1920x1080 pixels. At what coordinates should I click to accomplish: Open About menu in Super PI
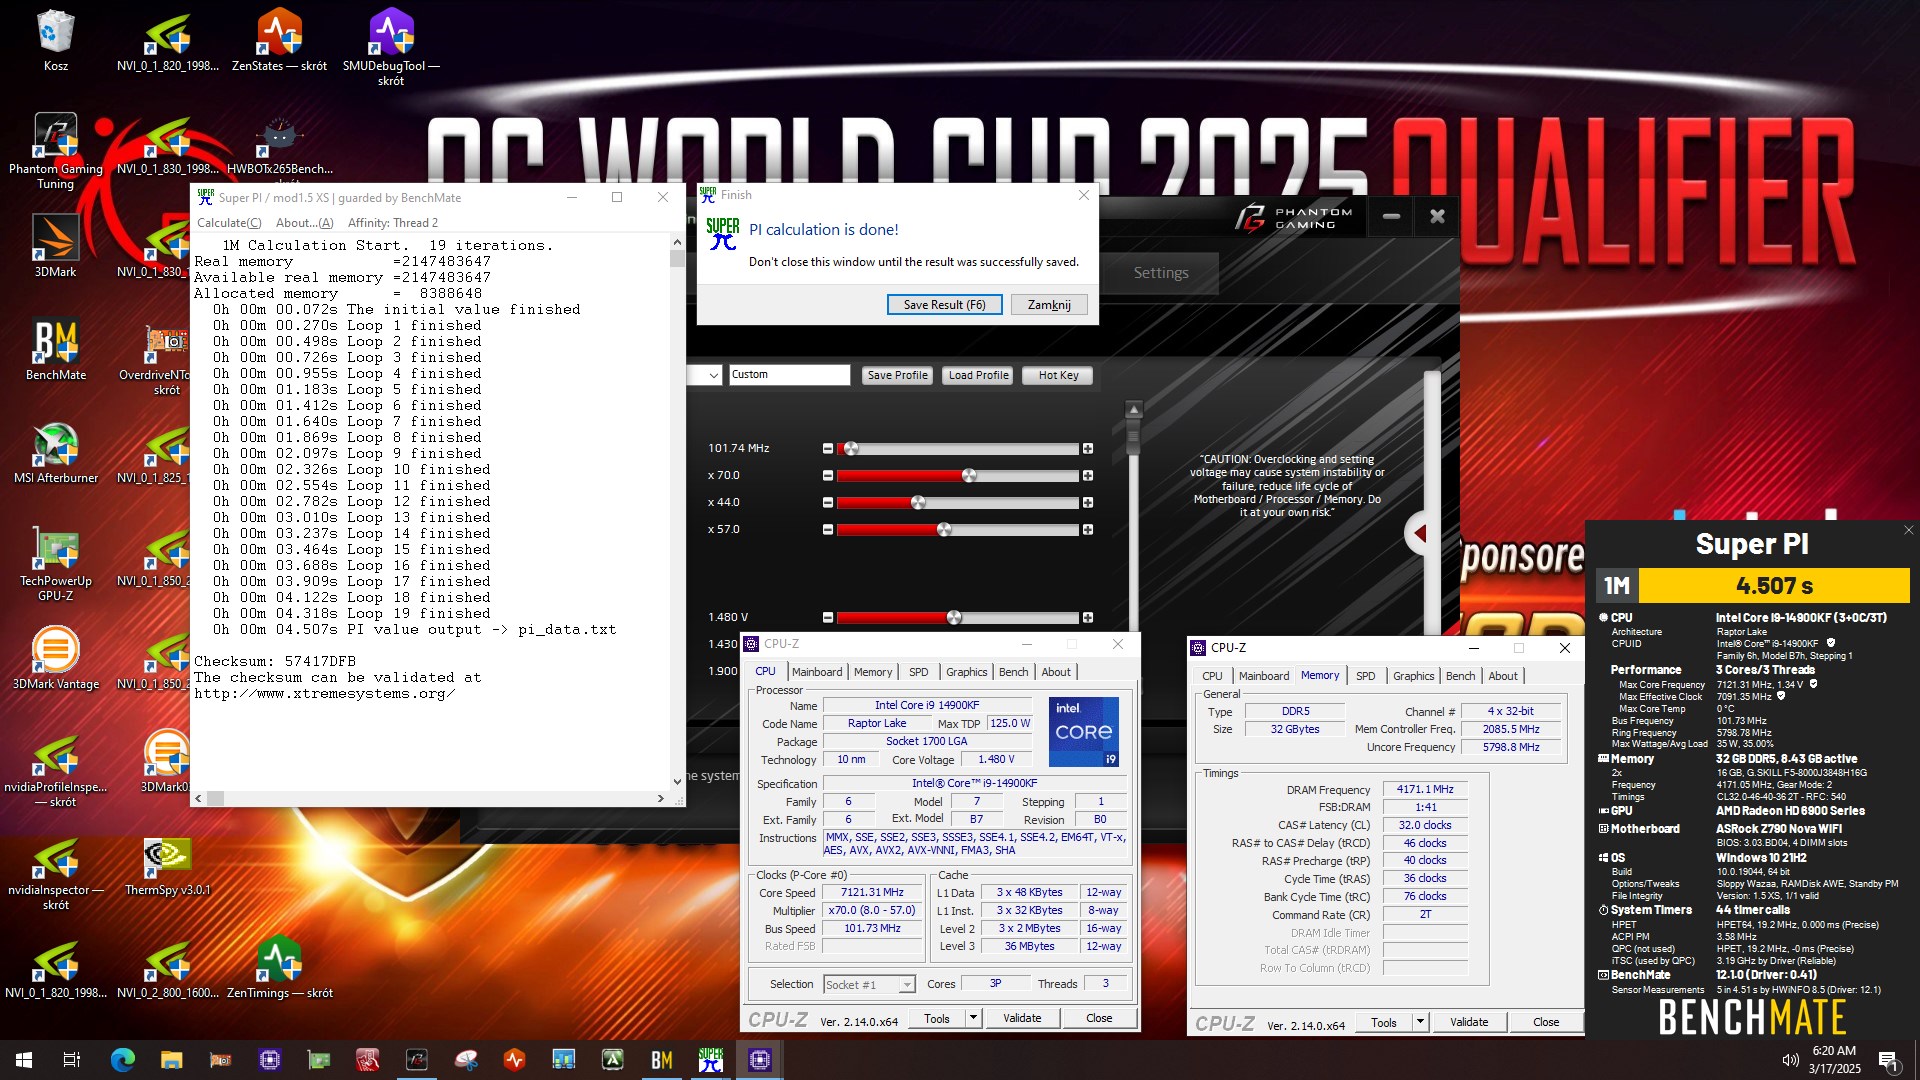pyautogui.click(x=304, y=223)
